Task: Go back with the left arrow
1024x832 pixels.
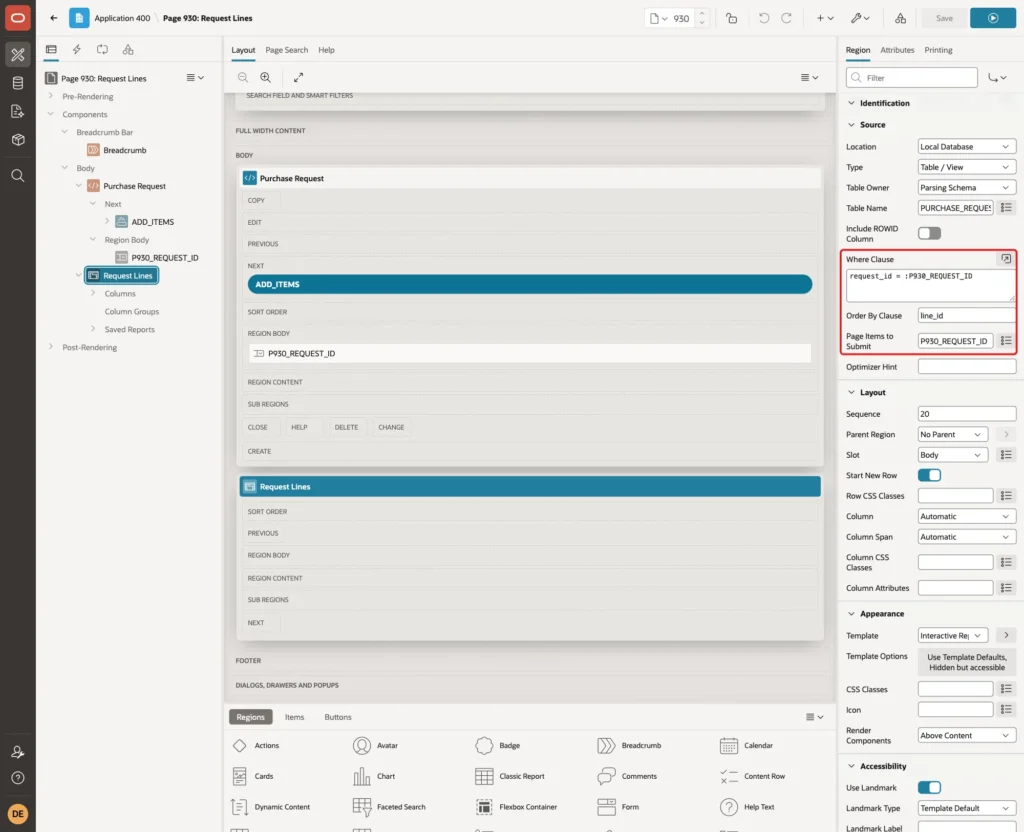Action: pos(54,18)
